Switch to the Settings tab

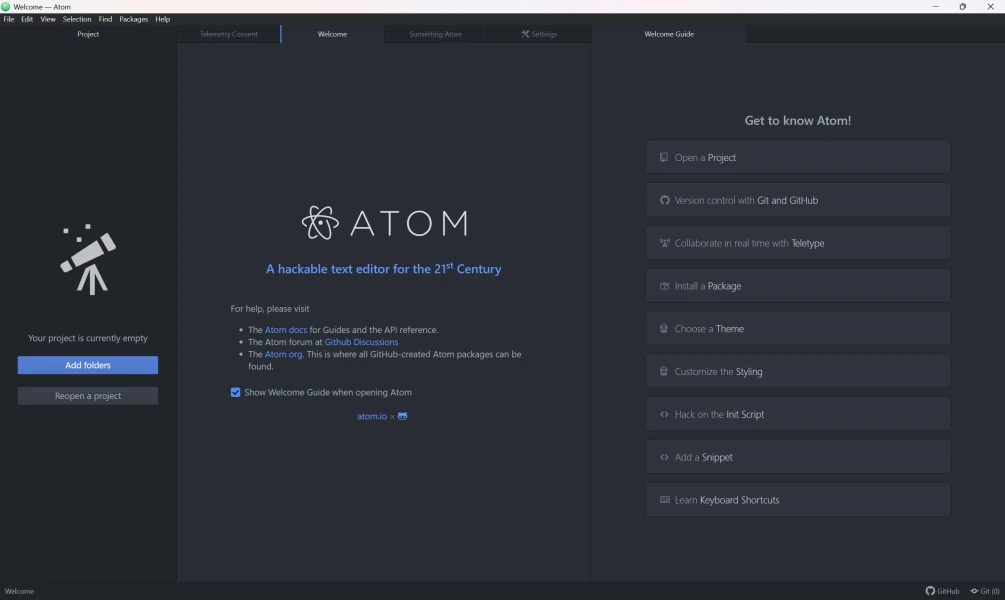click(x=539, y=34)
